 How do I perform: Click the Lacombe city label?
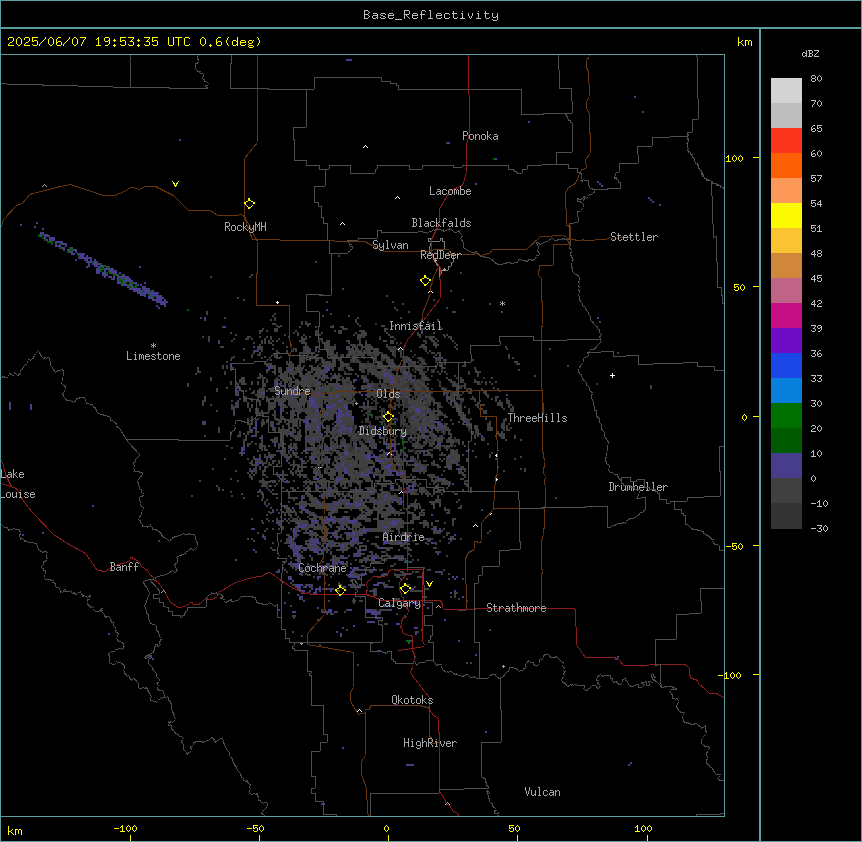coord(450,191)
